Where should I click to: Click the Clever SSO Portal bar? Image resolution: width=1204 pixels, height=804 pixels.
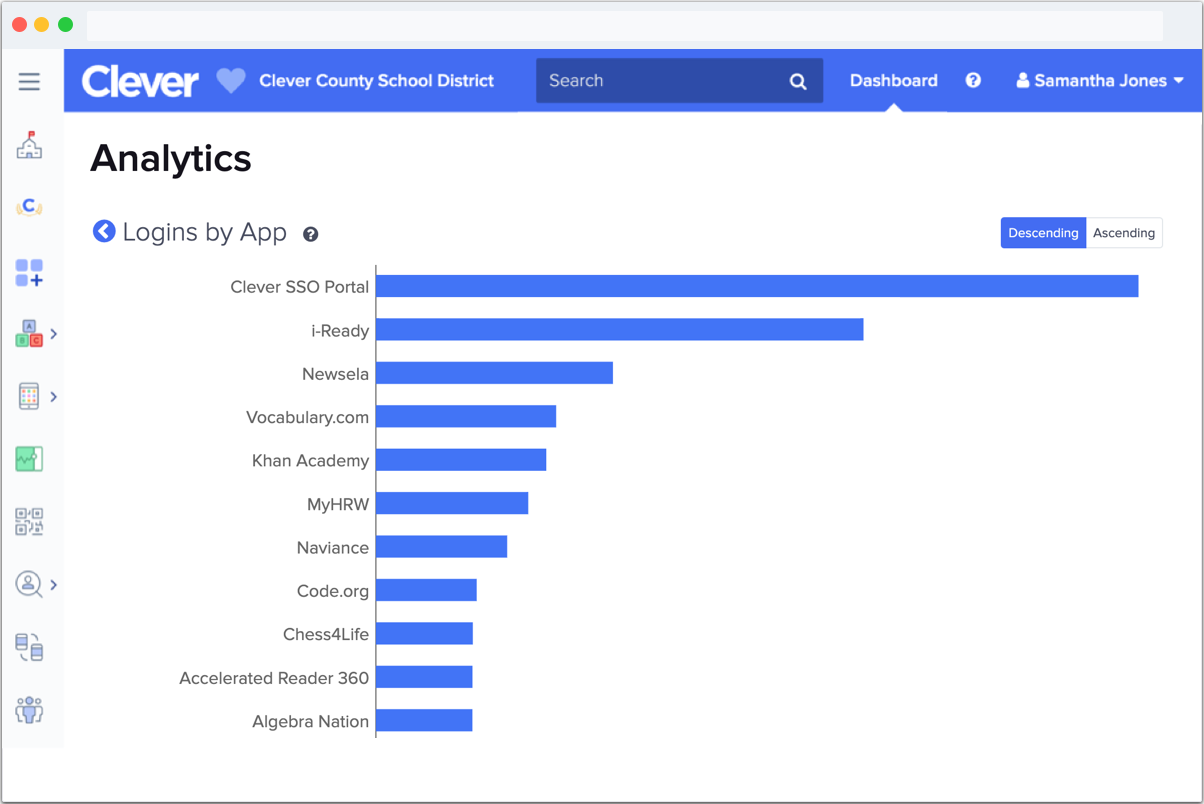point(757,286)
